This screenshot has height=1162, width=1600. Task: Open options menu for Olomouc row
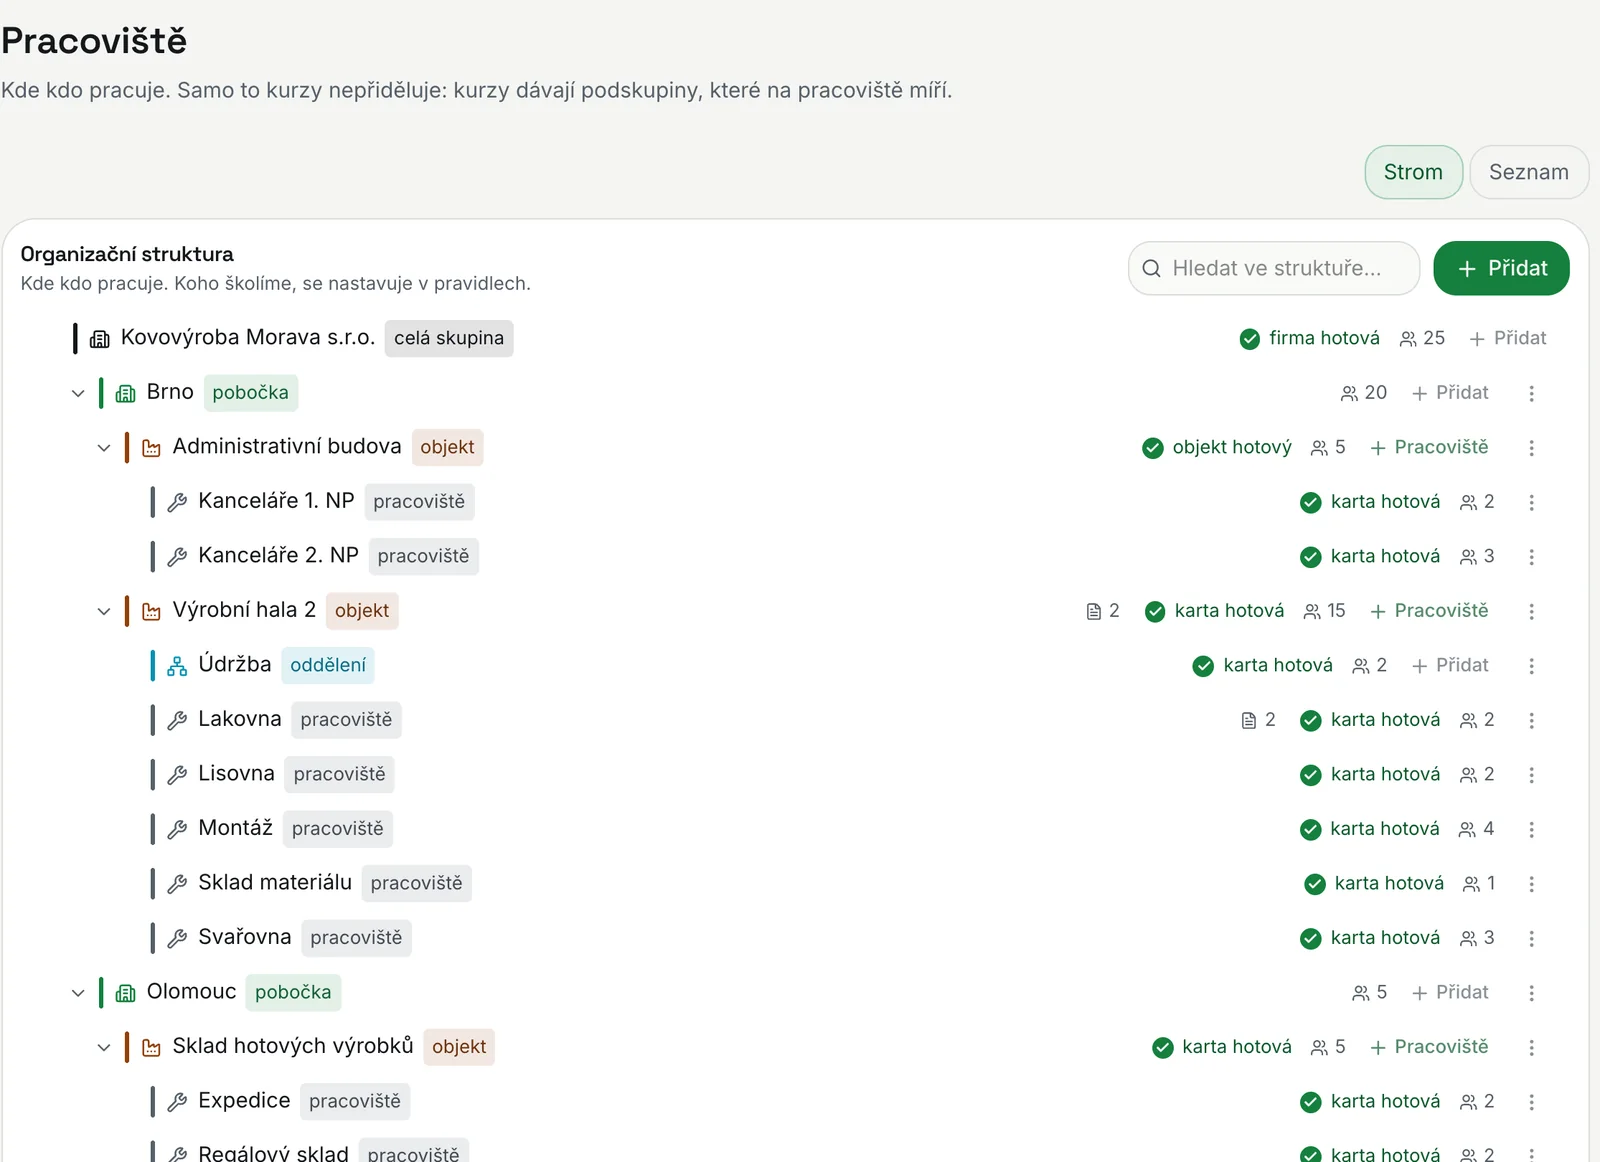[x=1531, y=993]
